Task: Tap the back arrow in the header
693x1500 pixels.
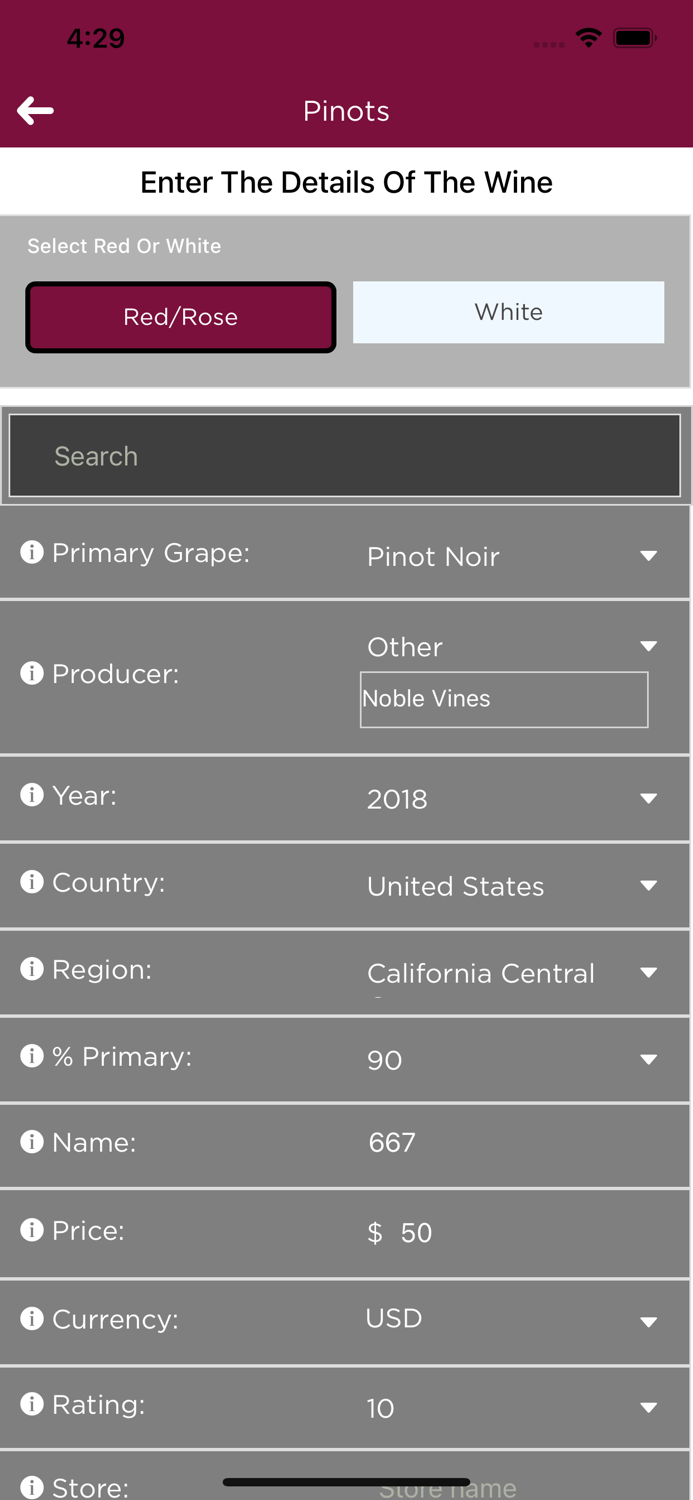Action: coord(34,110)
